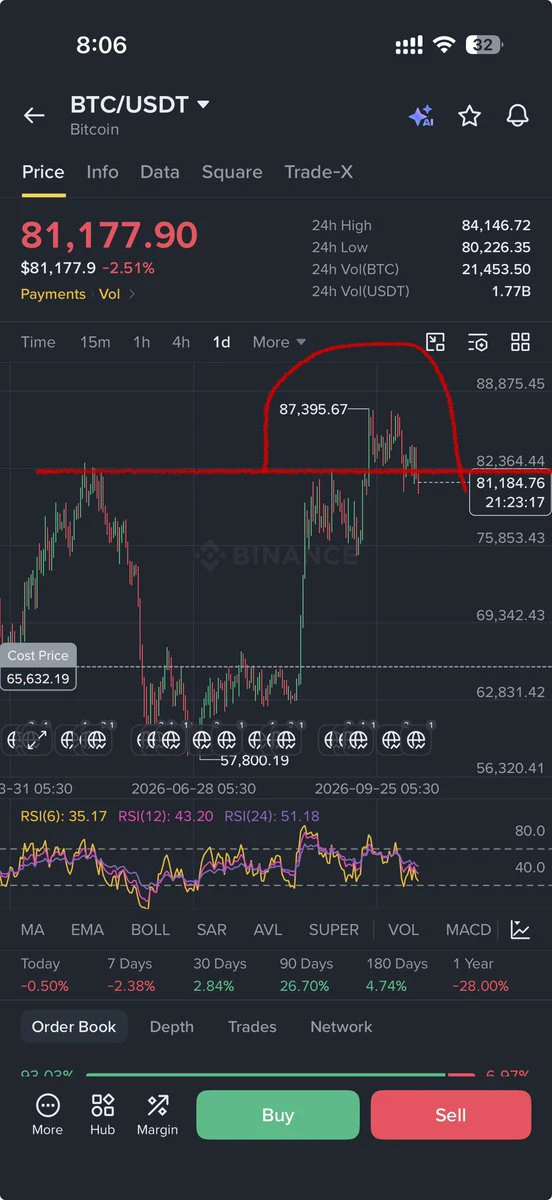Tap the chart low label 57,800.19

(x=254, y=761)
